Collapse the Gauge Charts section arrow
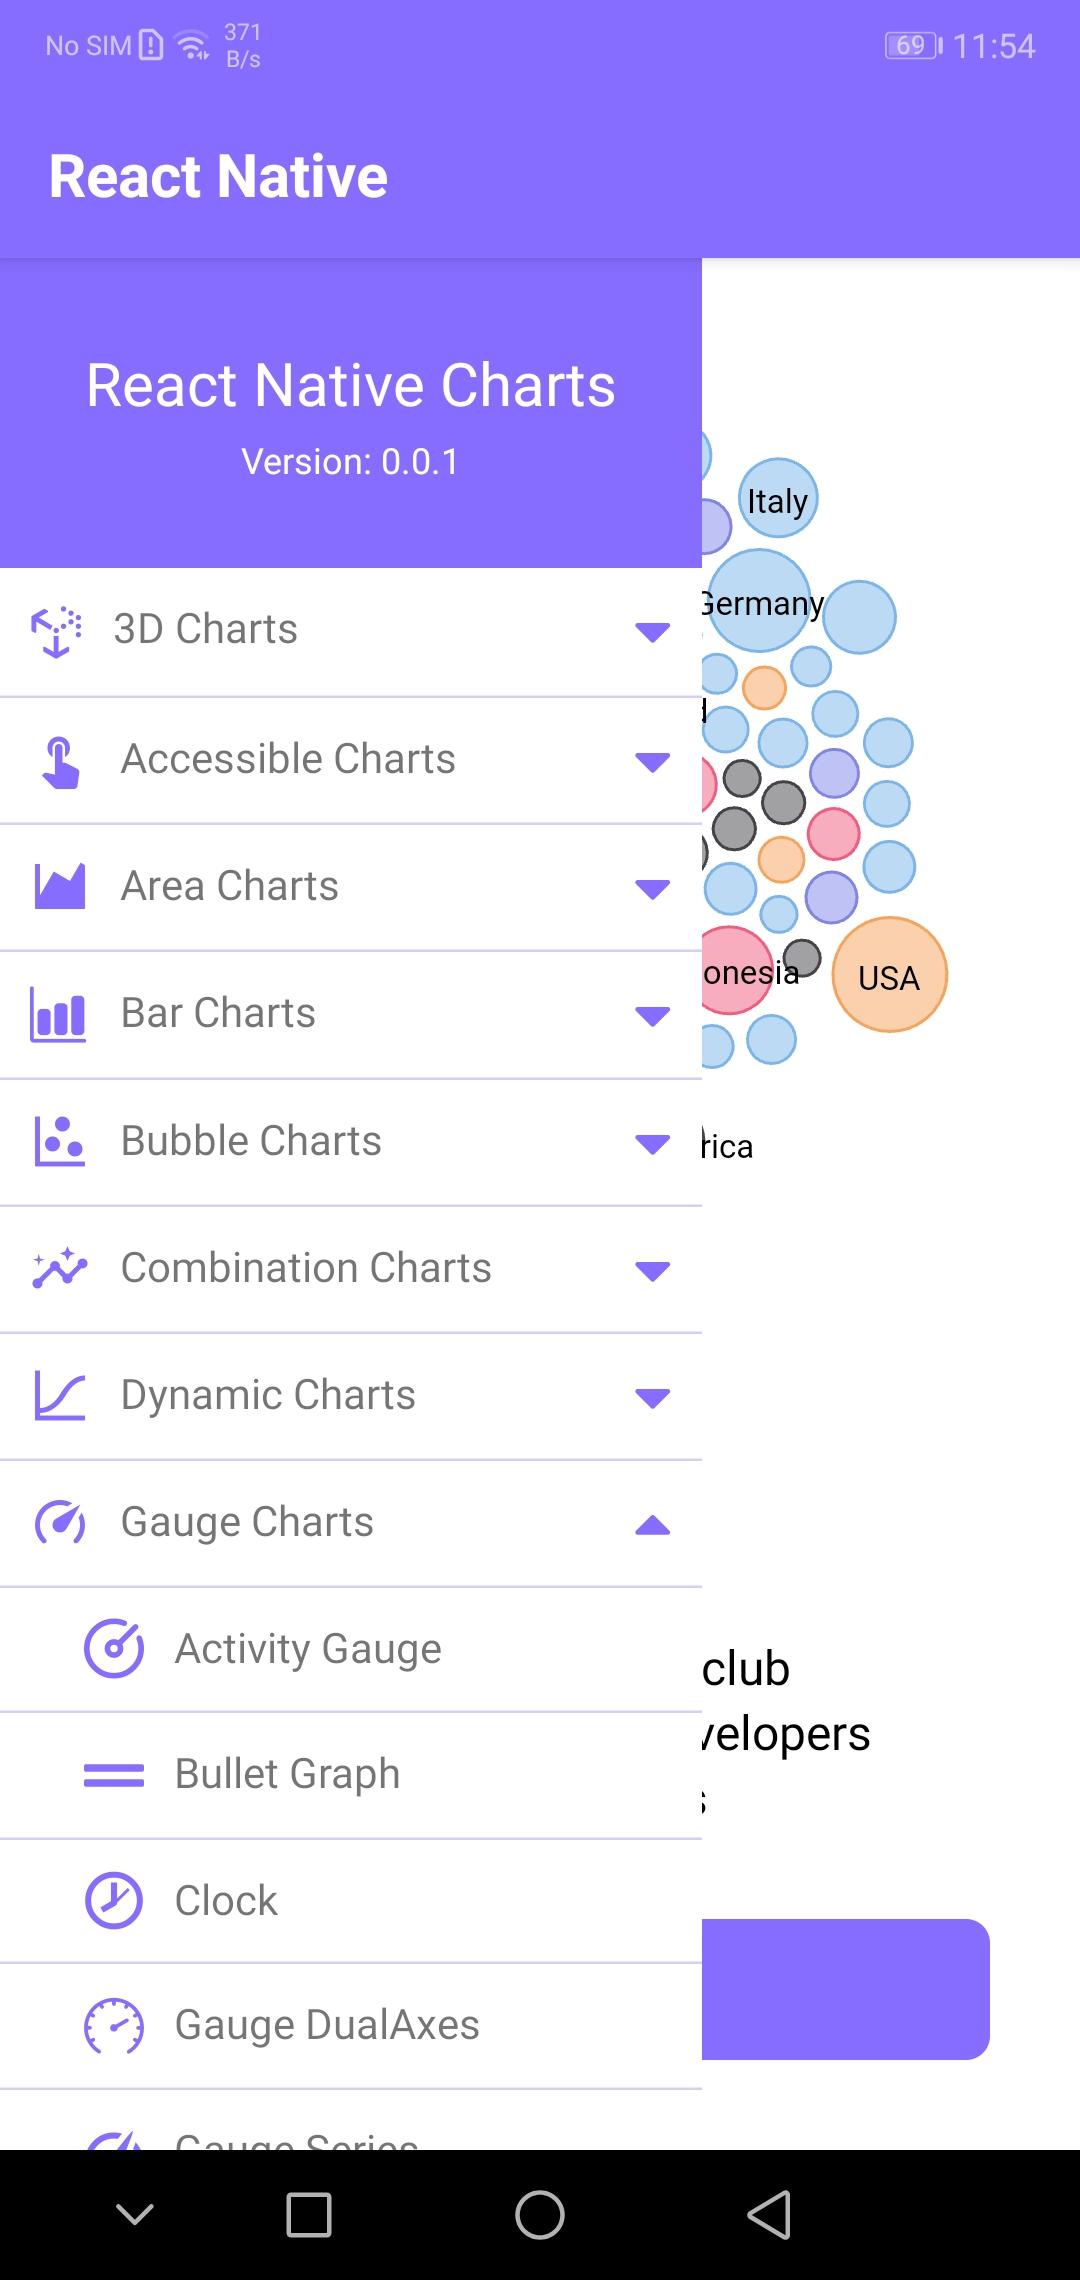The image size is (1080, 2280). point(652,1524)
